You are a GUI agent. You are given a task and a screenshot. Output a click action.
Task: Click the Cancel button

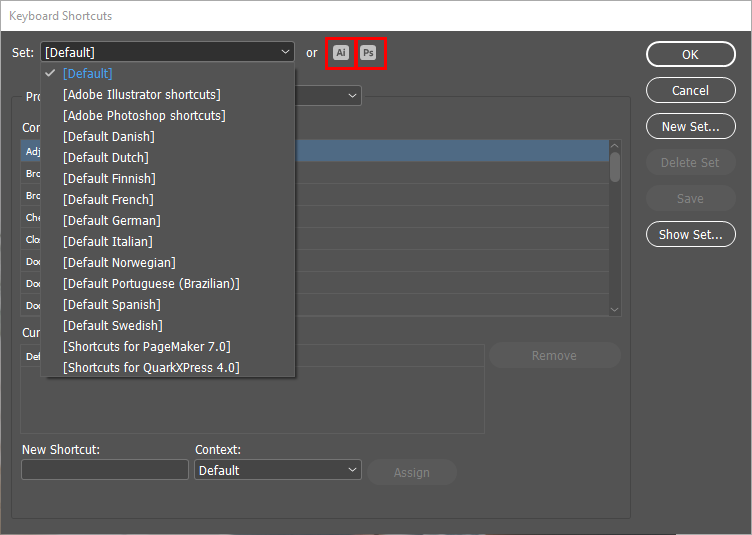[x=691, y=90]
